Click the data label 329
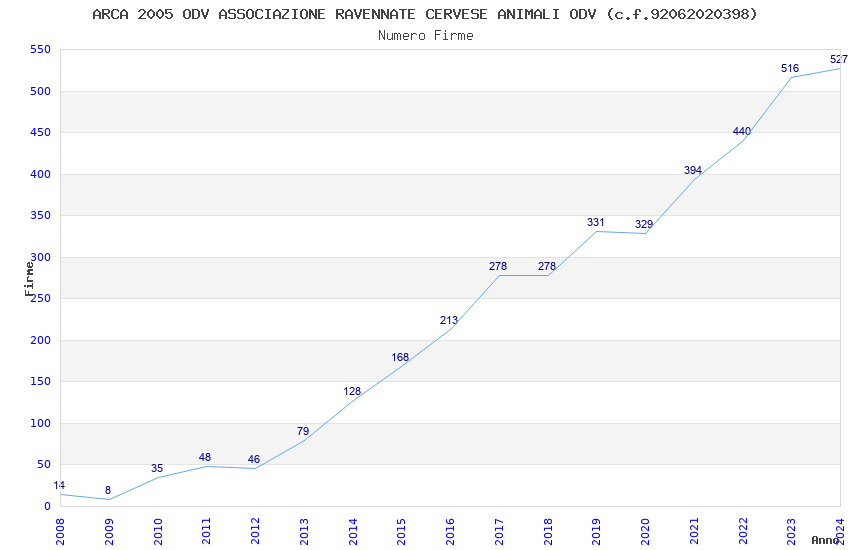850x550 pixels. click(x=644, y=224)
